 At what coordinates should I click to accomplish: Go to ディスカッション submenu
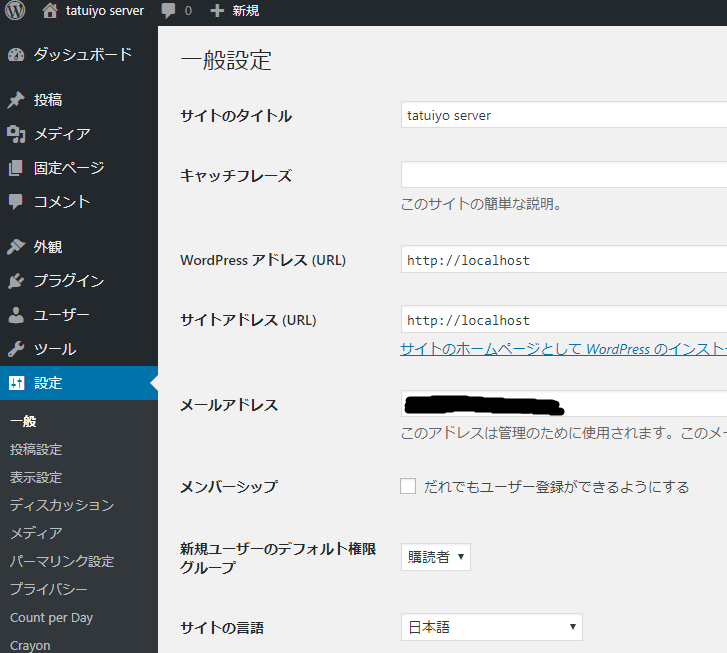click(62, 505)
